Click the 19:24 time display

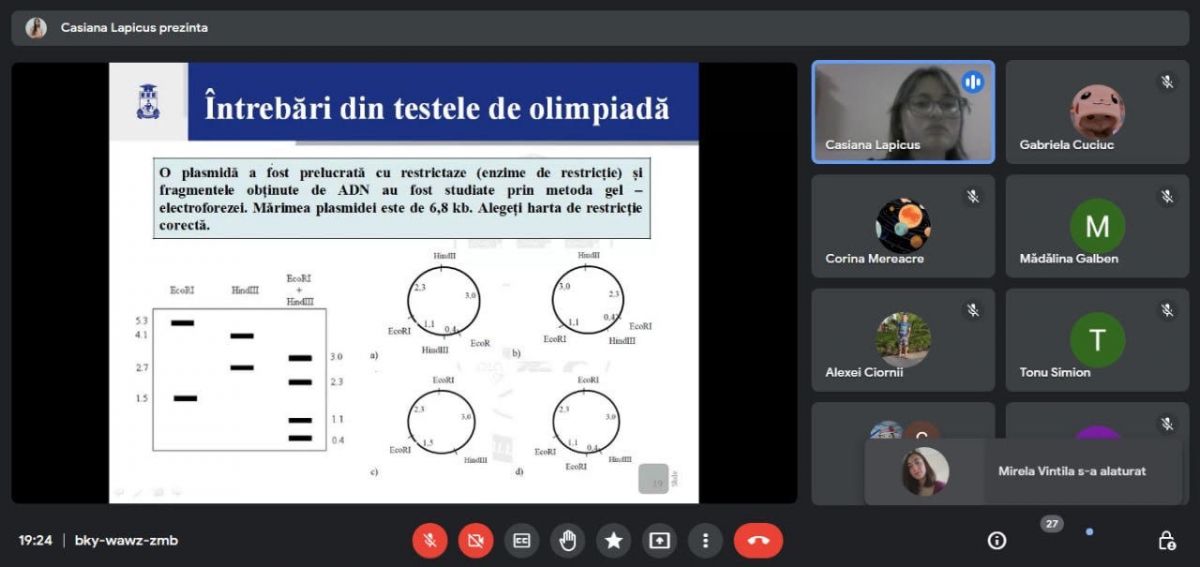point(35,541)
